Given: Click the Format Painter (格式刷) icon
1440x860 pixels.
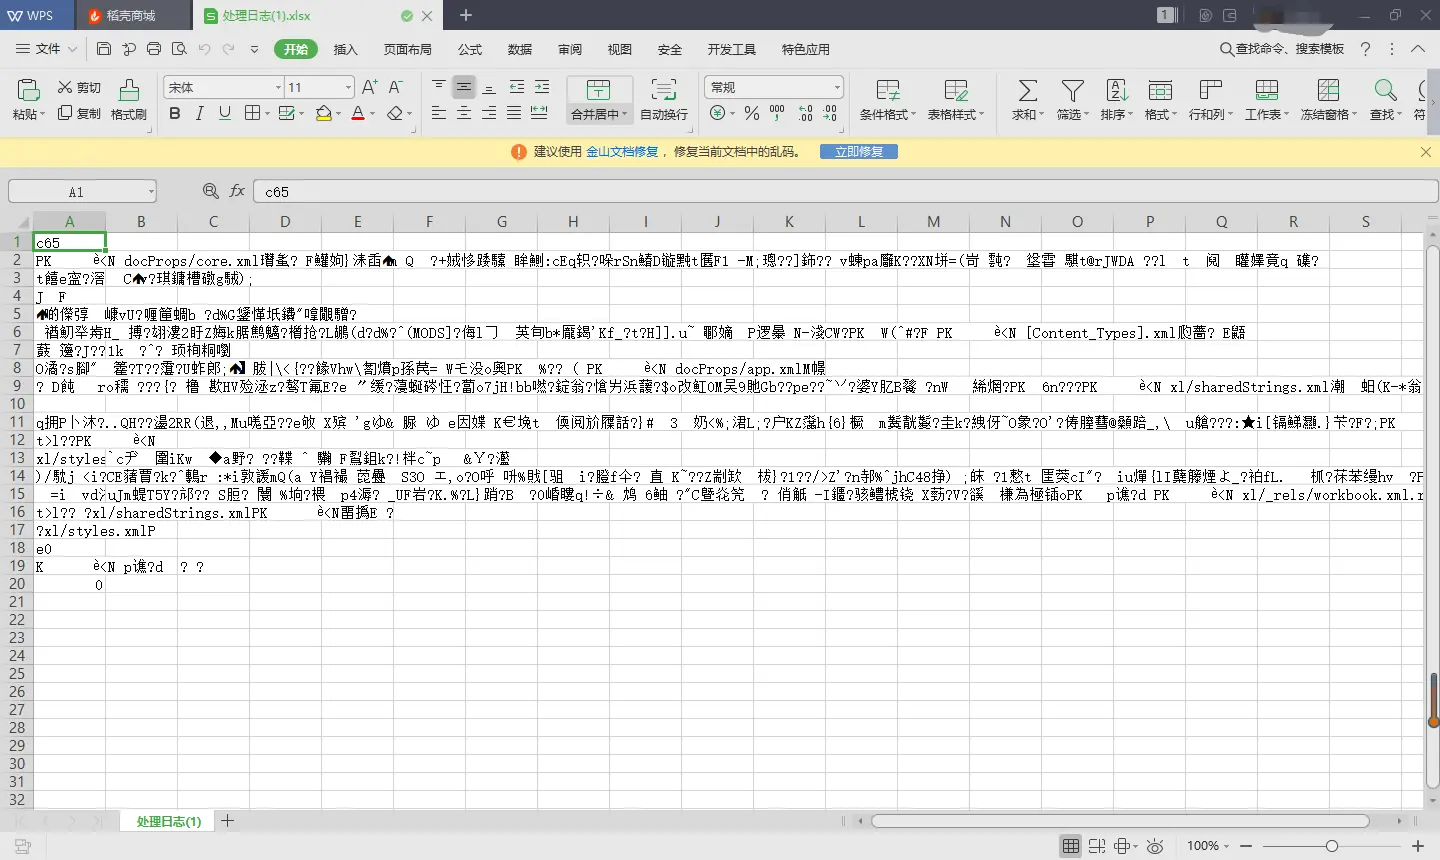Looking at the screenshot, I should [129, 90].
